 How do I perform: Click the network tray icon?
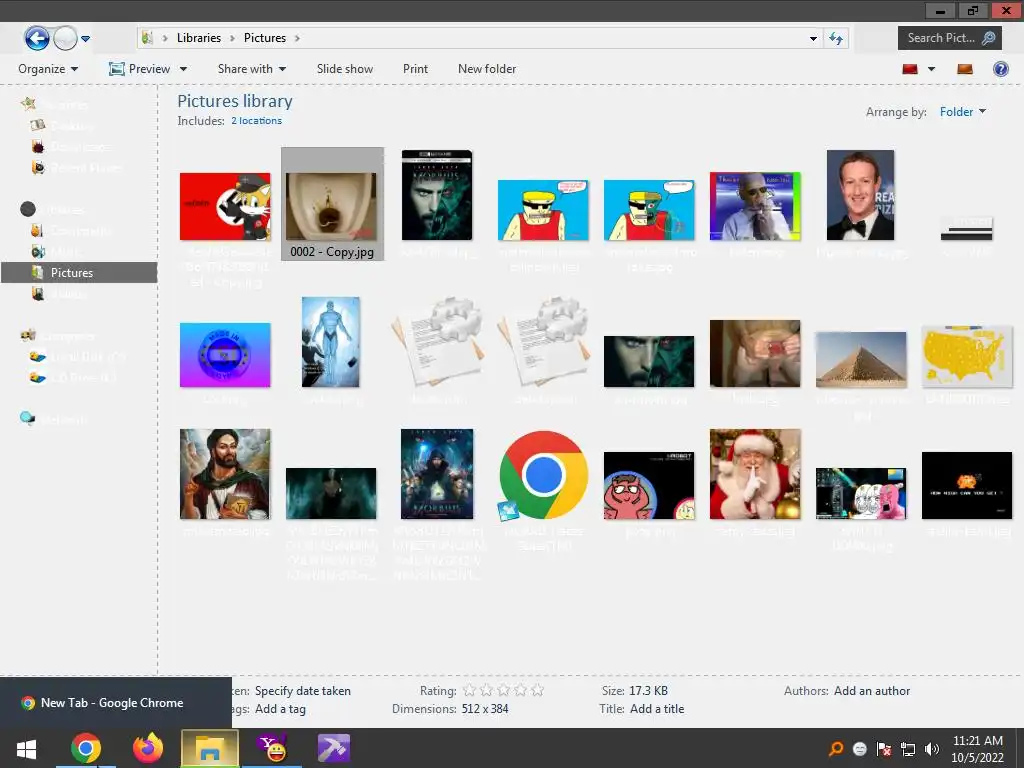tap(908, 749)
